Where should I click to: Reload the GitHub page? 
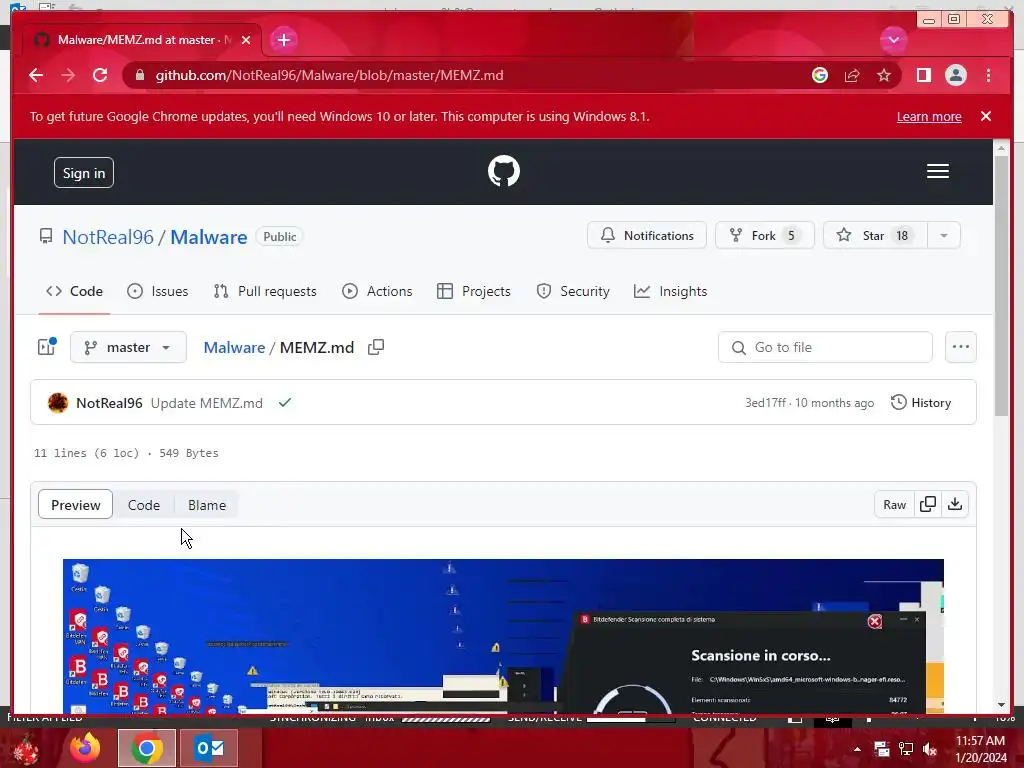pyautogui.click(x=100, y=75)
